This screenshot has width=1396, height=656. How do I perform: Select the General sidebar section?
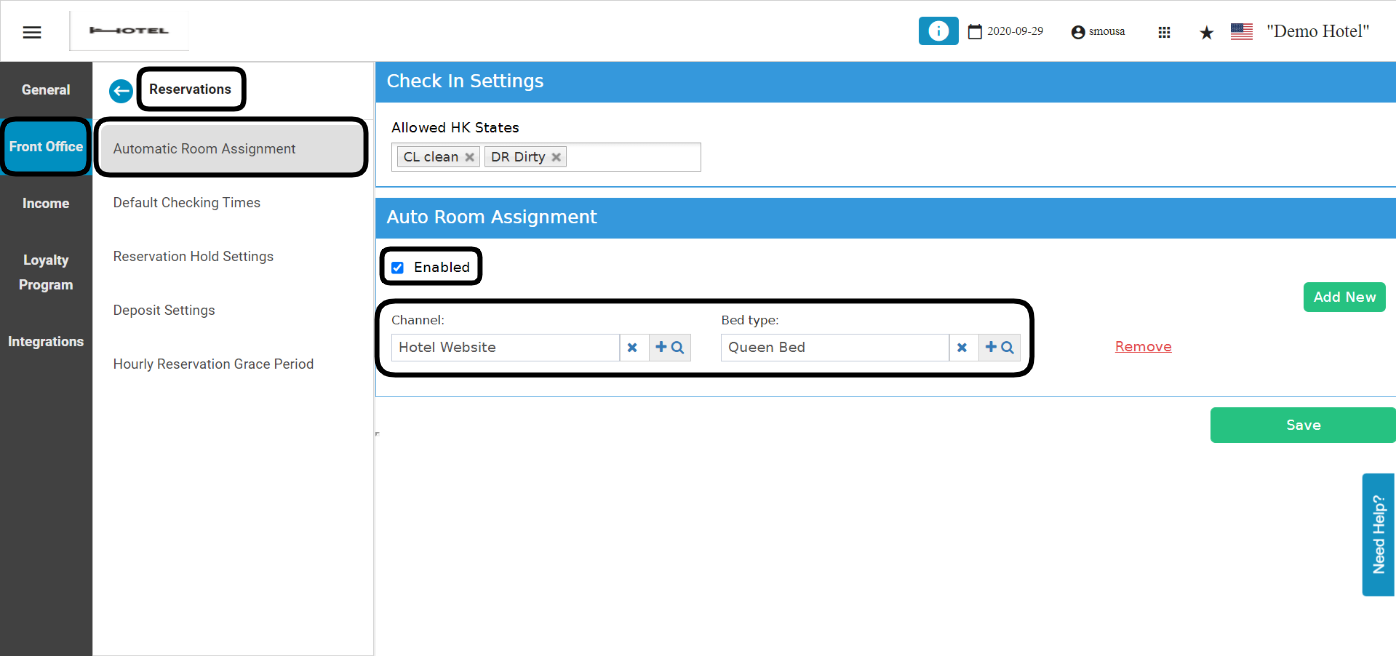[x=46, y=90]
